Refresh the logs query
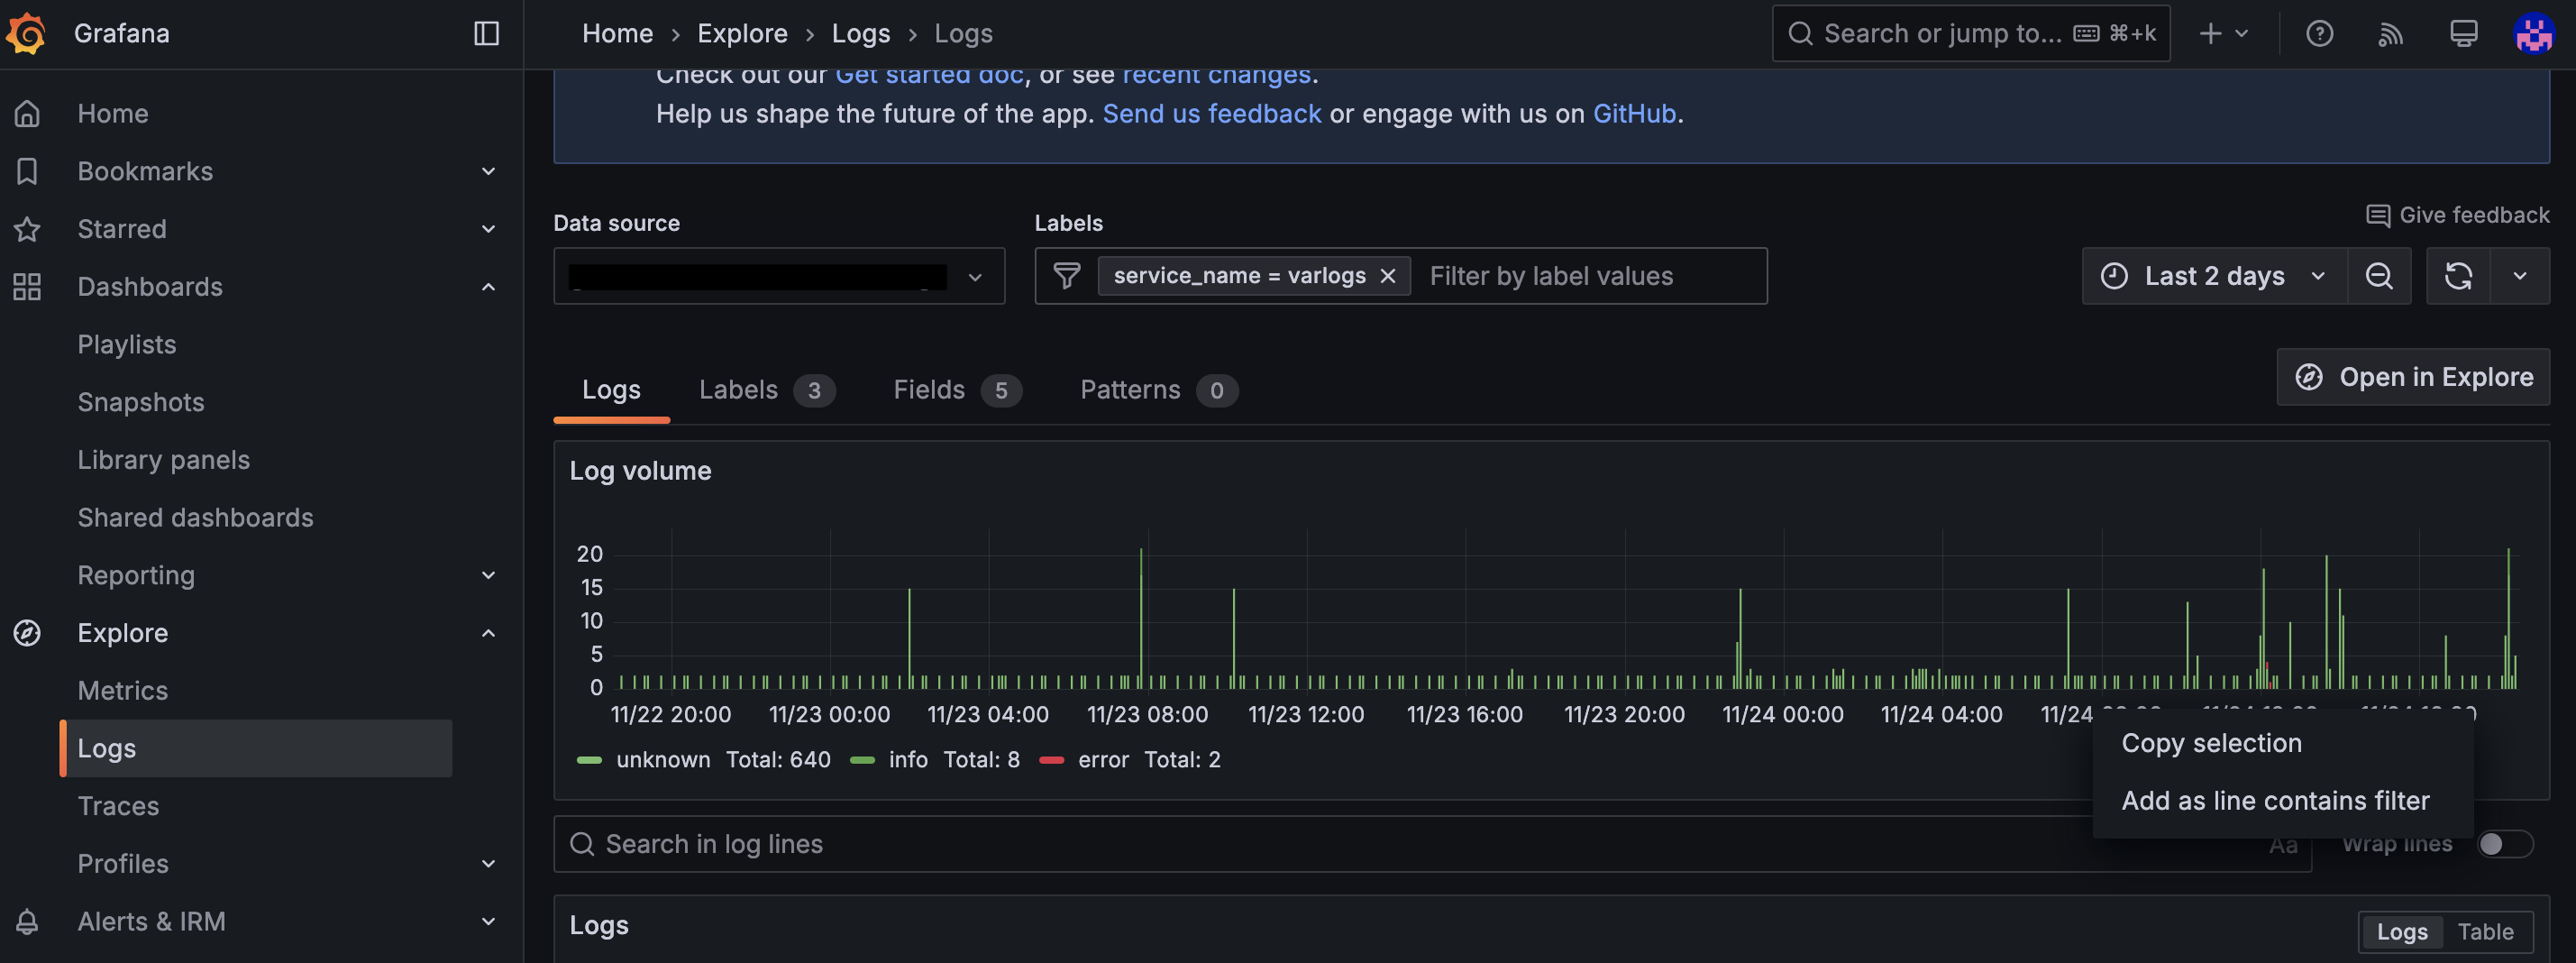Viewport: 2576px width, 963px height. (2458, 275)
